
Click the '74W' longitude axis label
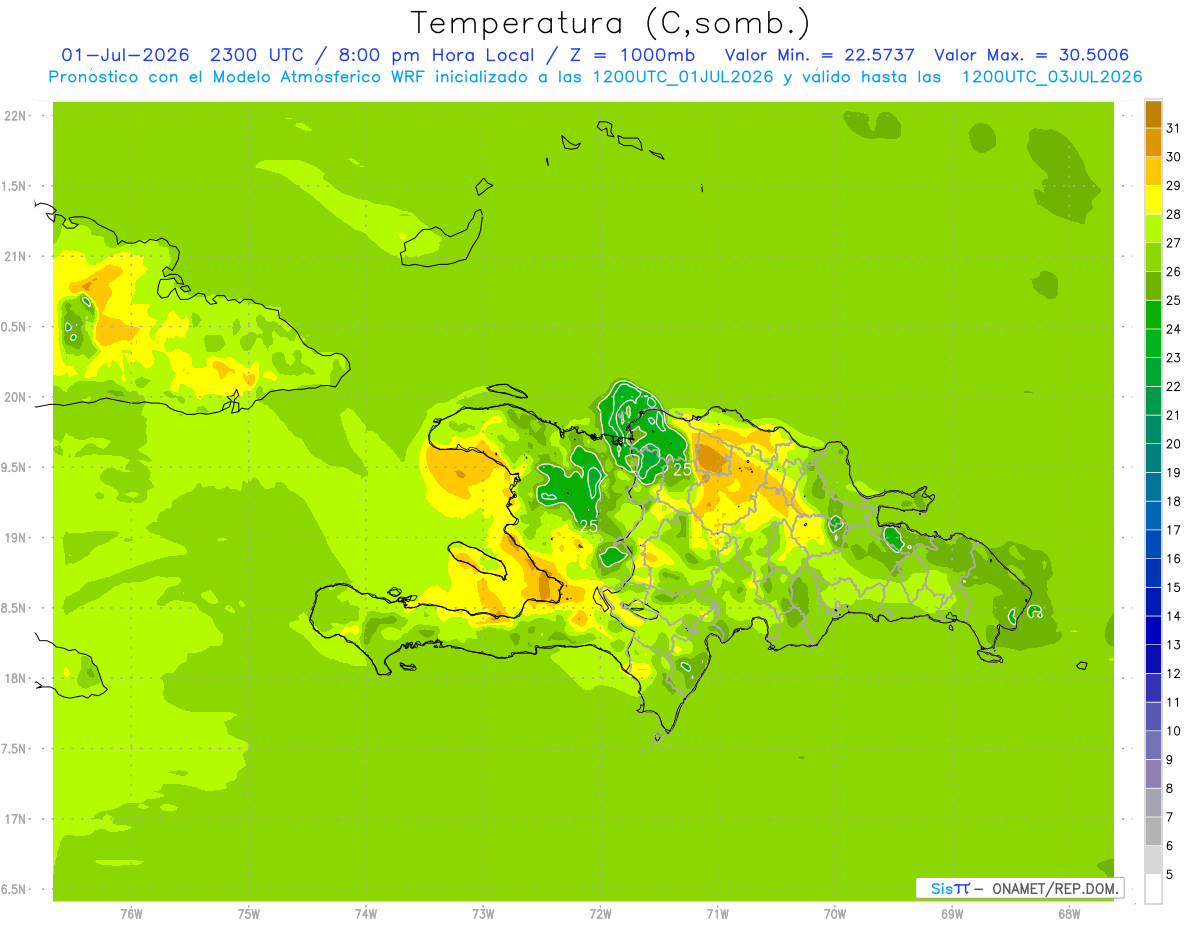pos(366,914)
